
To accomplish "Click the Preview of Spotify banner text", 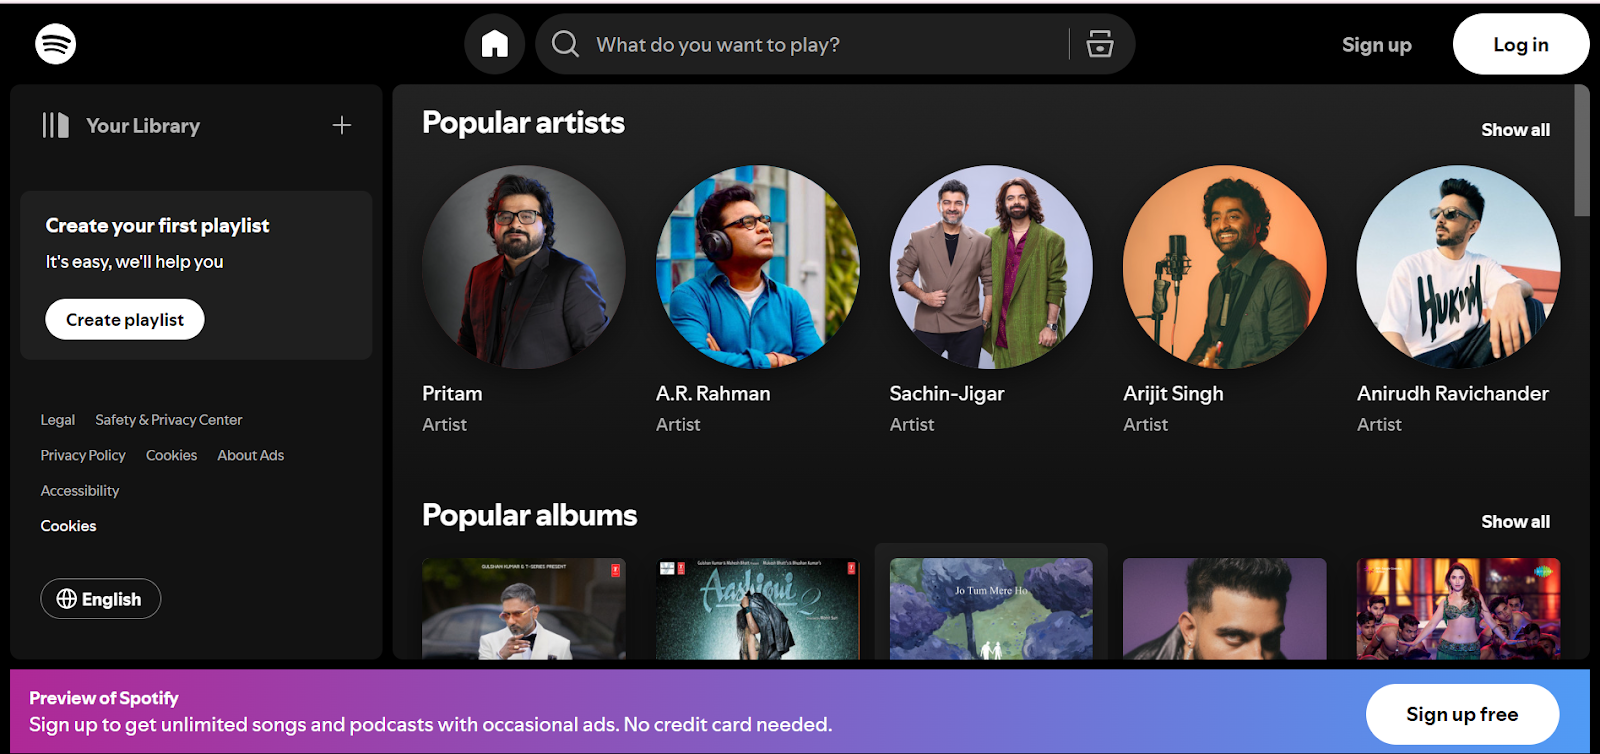I will coord(104,698).
